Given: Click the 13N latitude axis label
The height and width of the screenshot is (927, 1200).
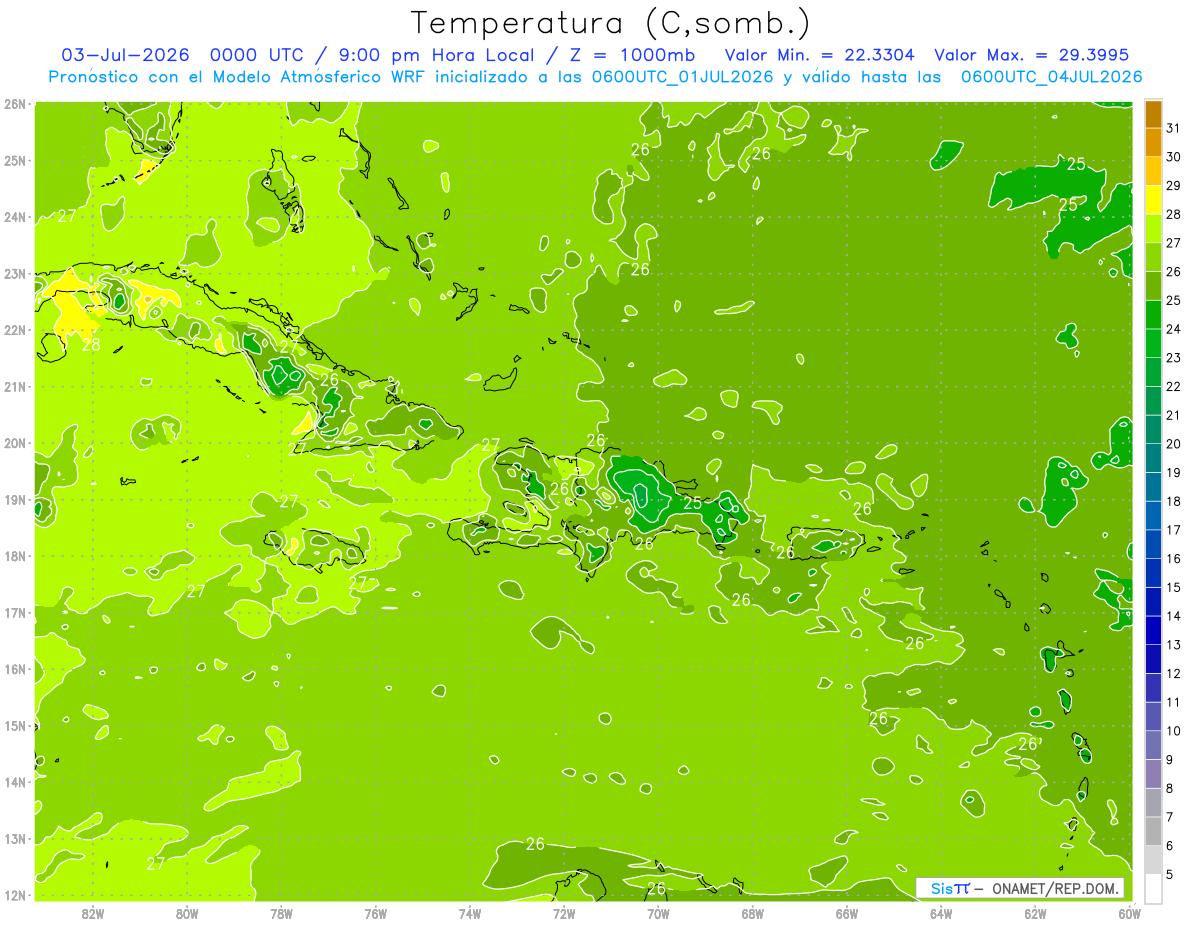Looking at the screenshot, I should (16, 839).
